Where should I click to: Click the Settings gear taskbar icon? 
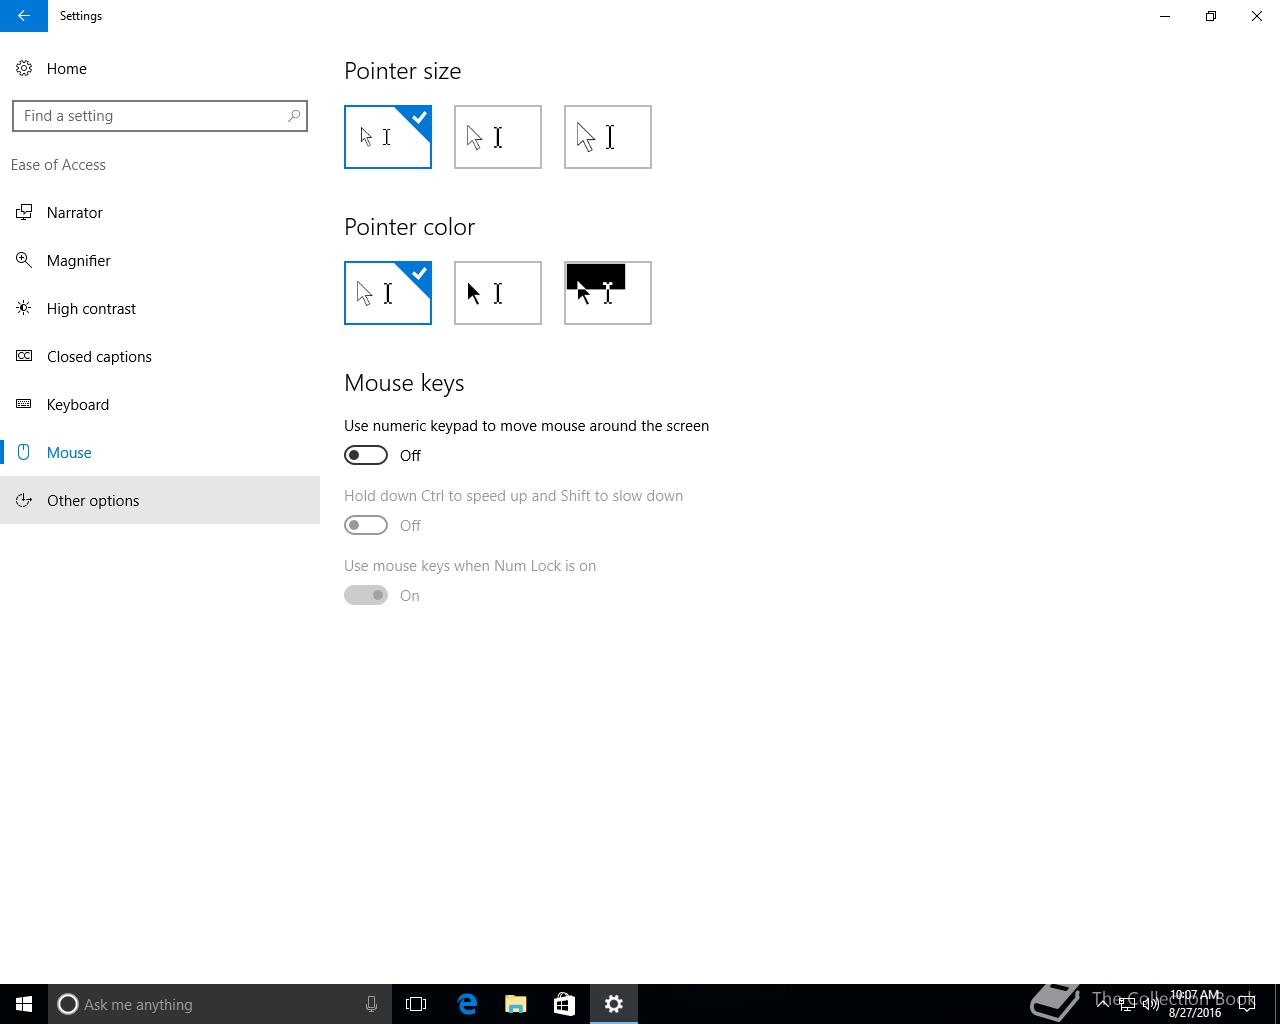614,1004
